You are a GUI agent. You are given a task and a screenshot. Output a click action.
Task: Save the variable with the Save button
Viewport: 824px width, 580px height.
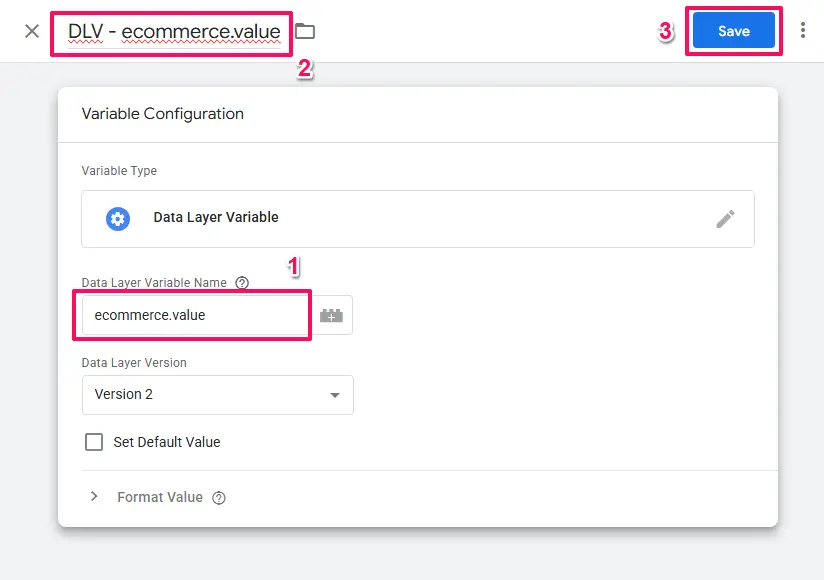(733, 31)
